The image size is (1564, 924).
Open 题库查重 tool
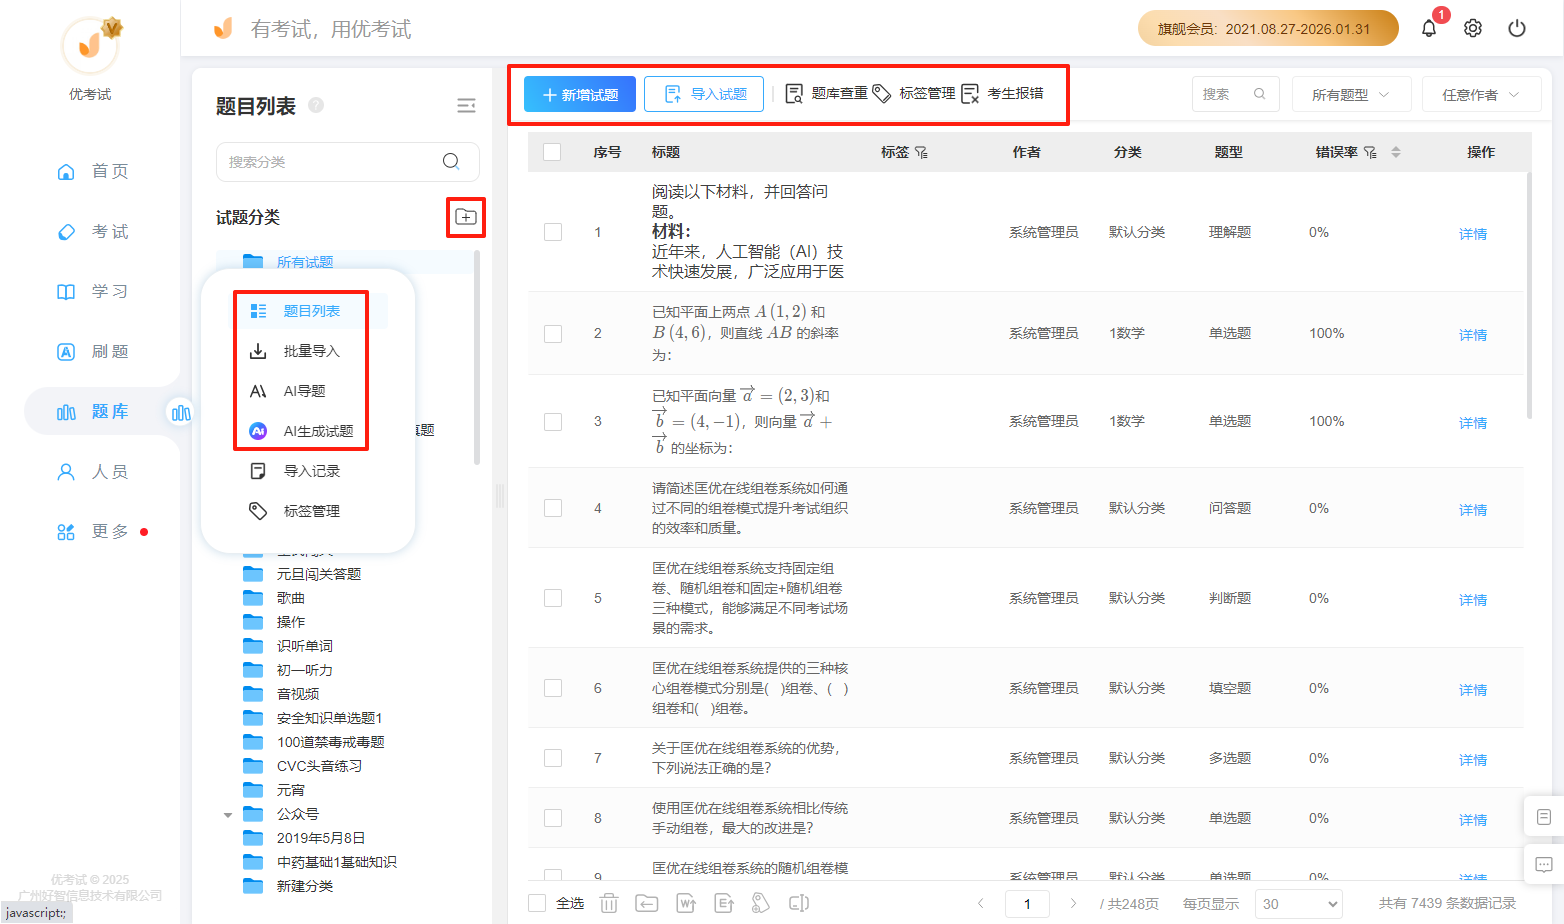pyautogui.click(x=827, y=93)
